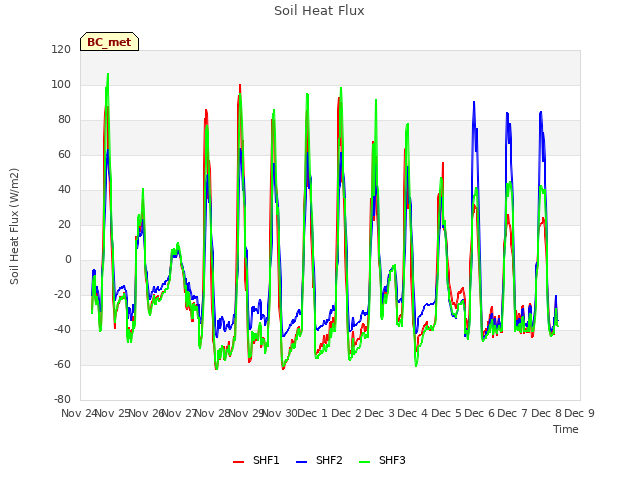Click the '100' y-axis tick label

click(61, 84)
